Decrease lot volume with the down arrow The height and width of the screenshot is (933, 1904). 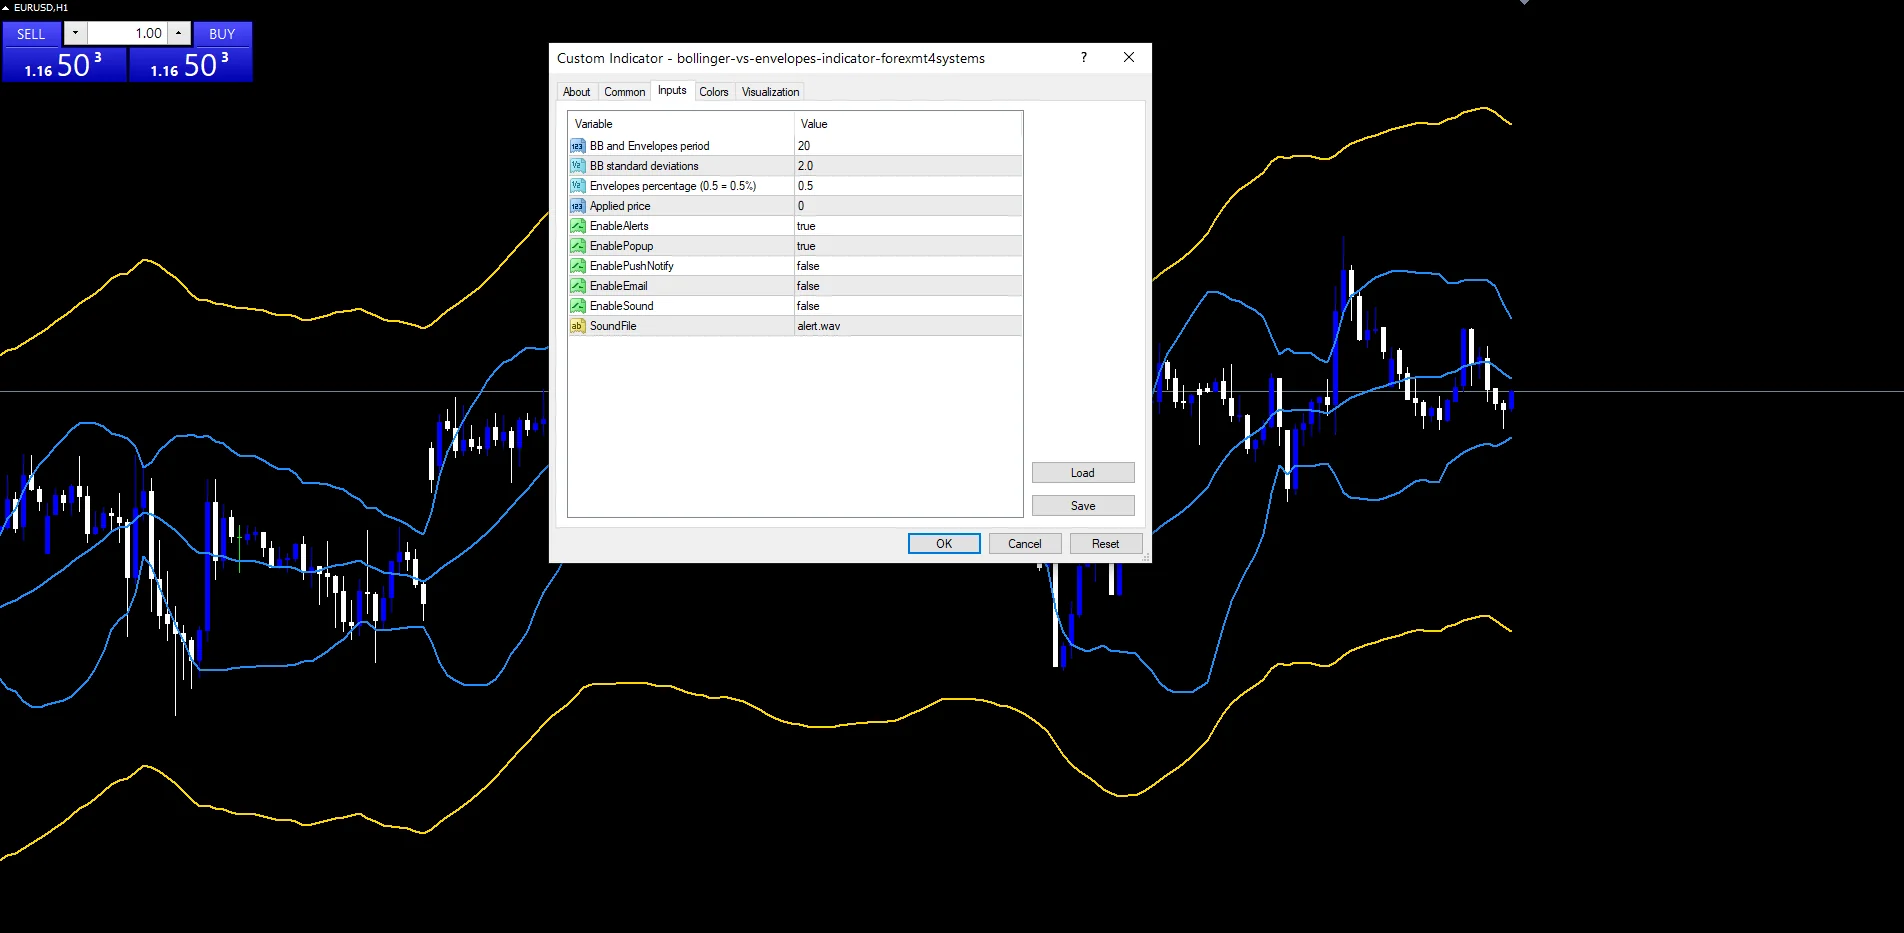pos(75,33)
